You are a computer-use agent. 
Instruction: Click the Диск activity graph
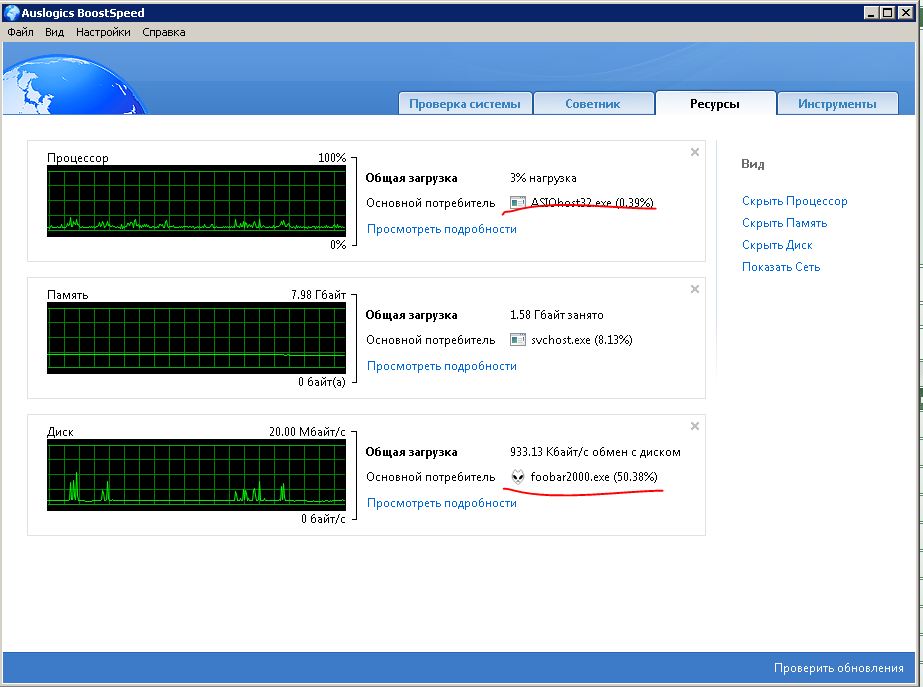point(196,475)
